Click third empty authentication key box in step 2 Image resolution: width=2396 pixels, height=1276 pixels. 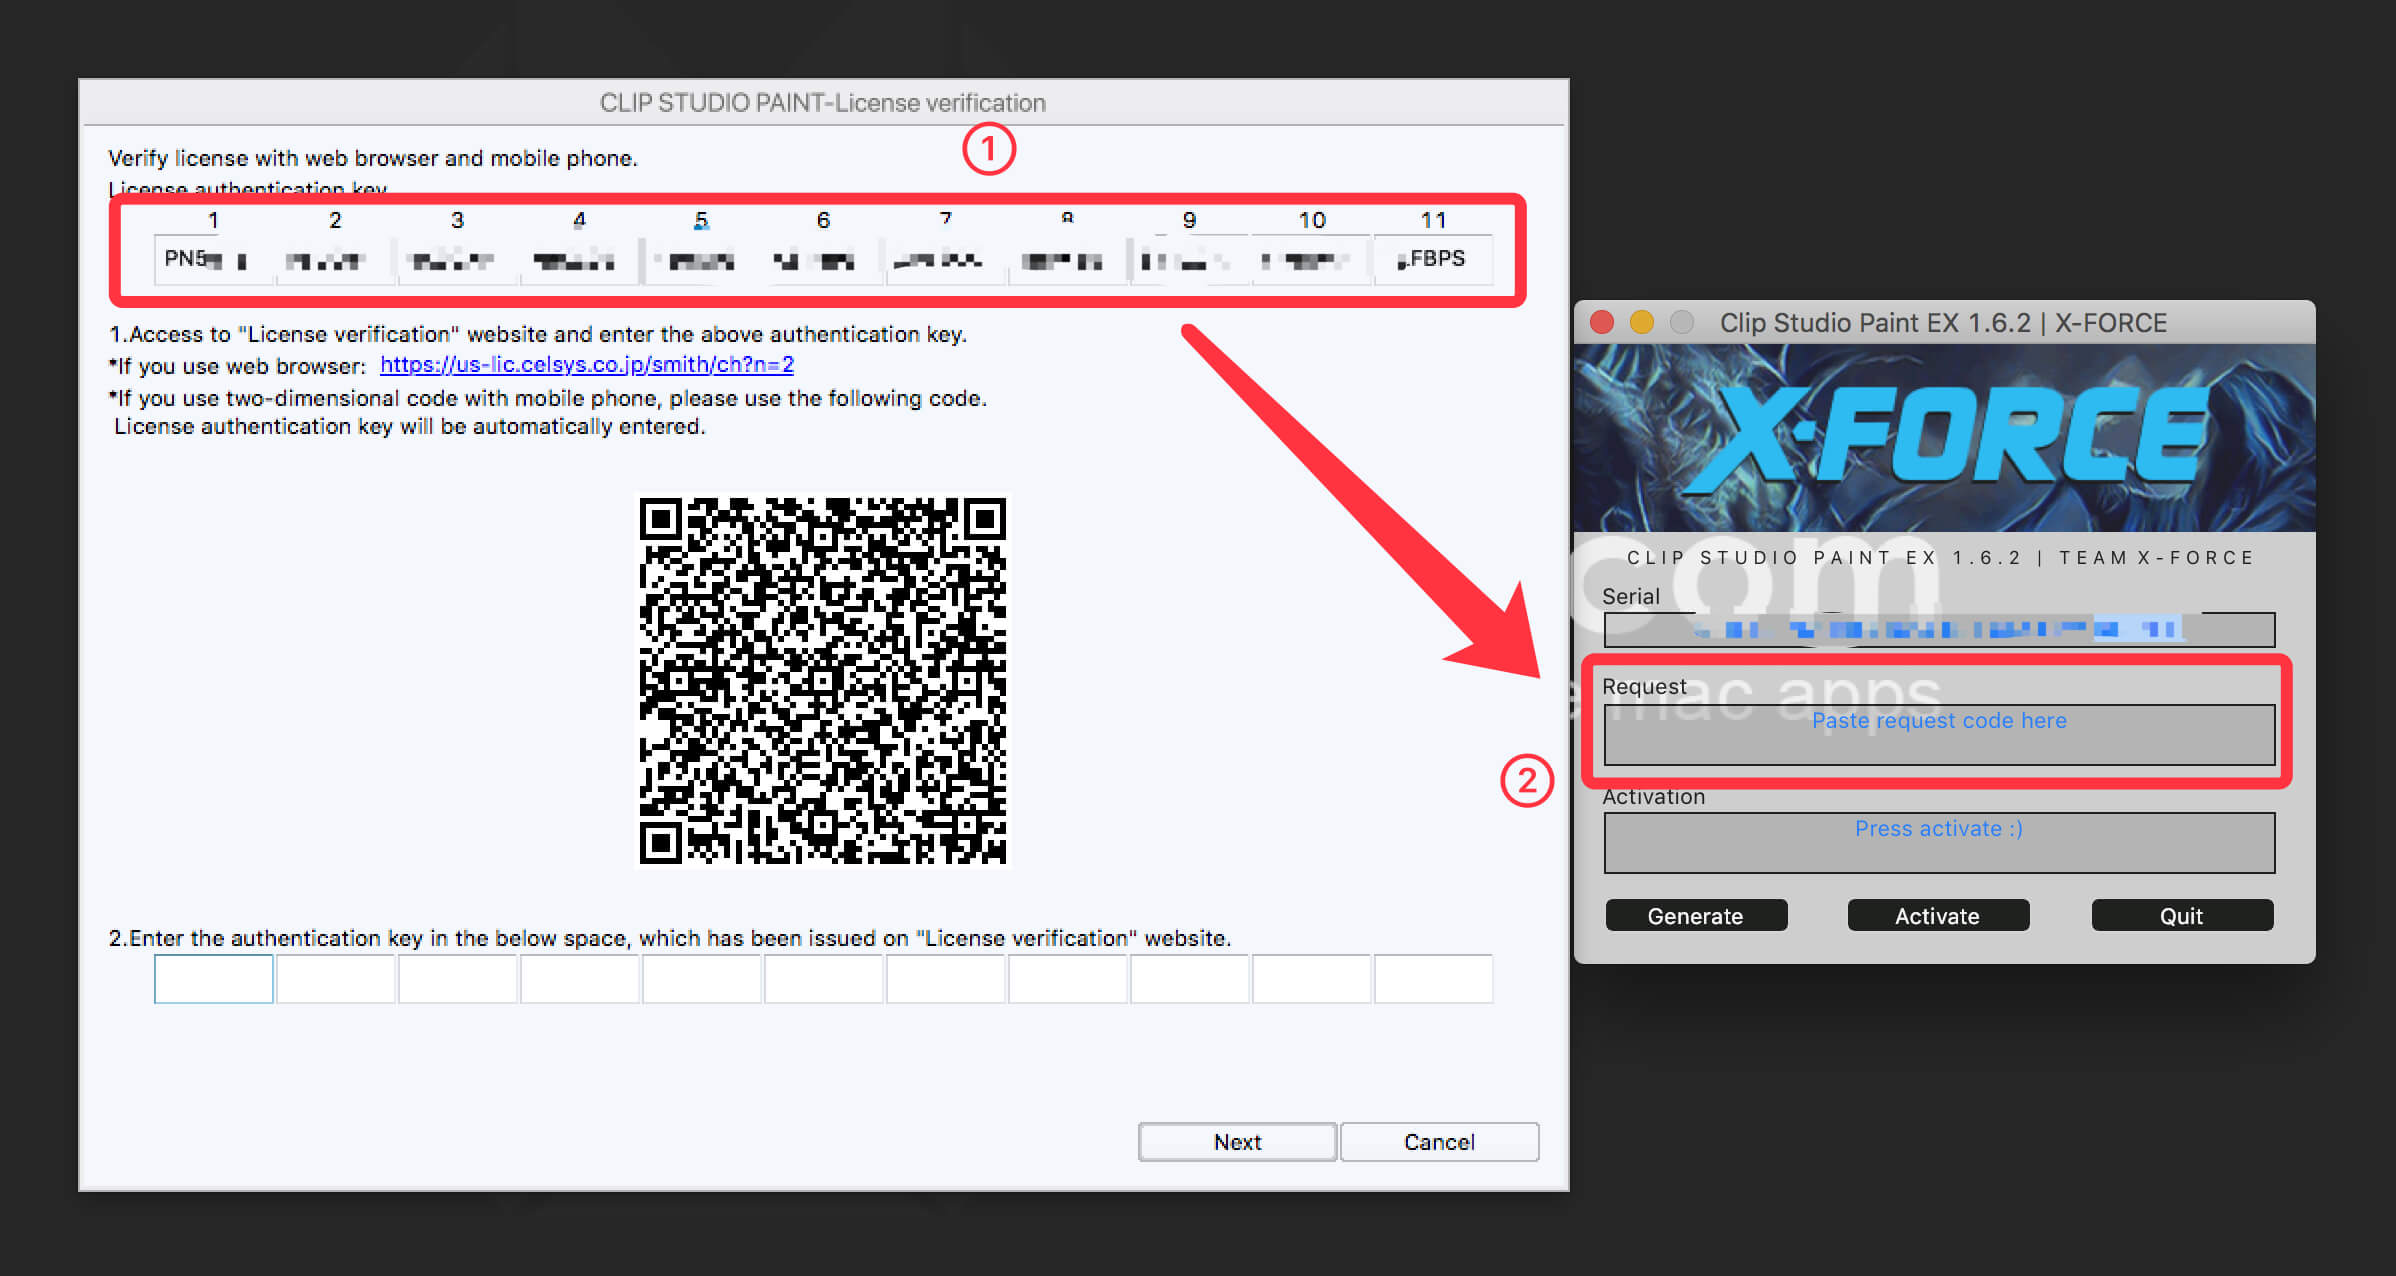(x=457, y=979)
